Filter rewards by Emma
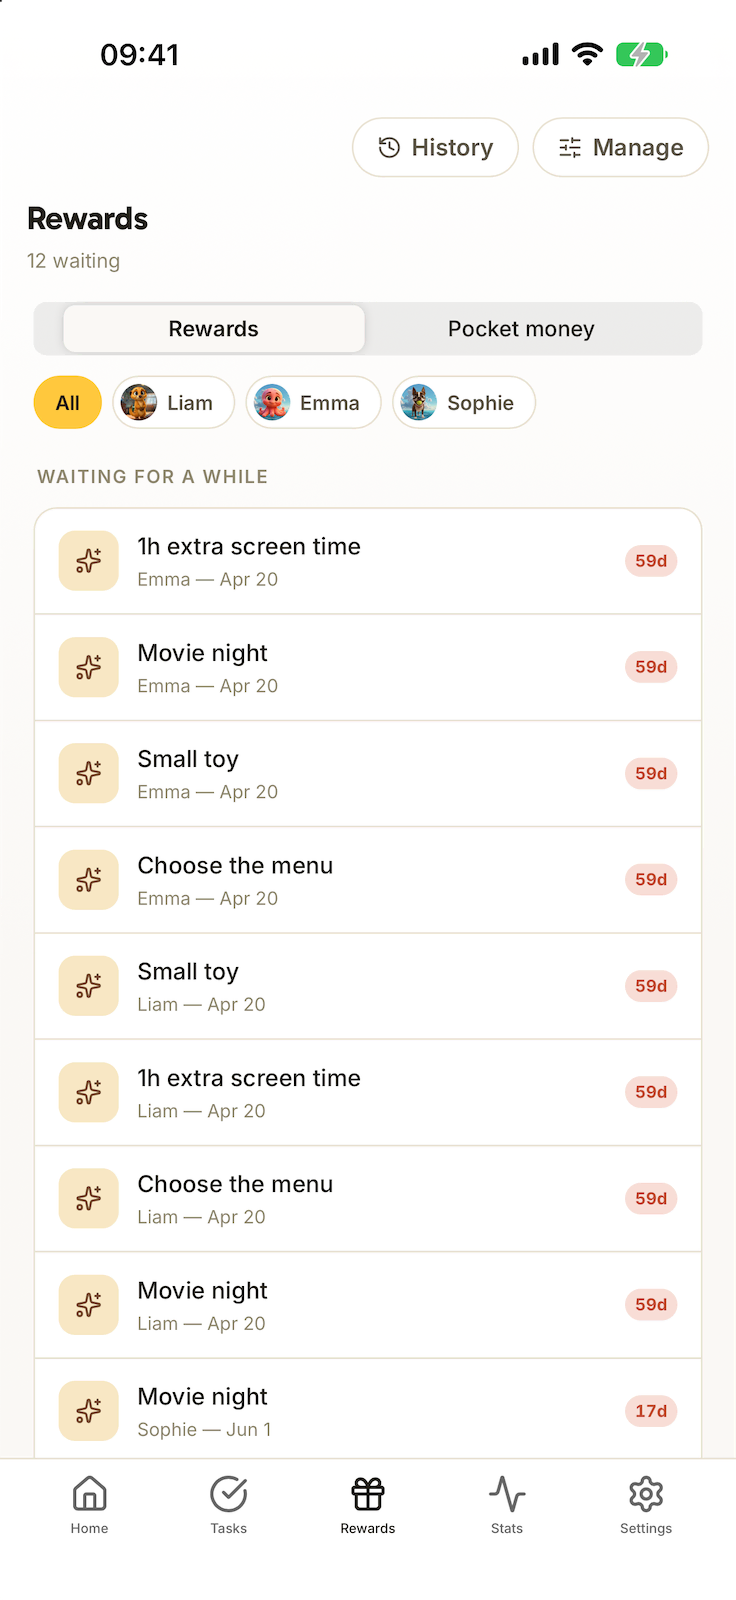 click(314, 403)
